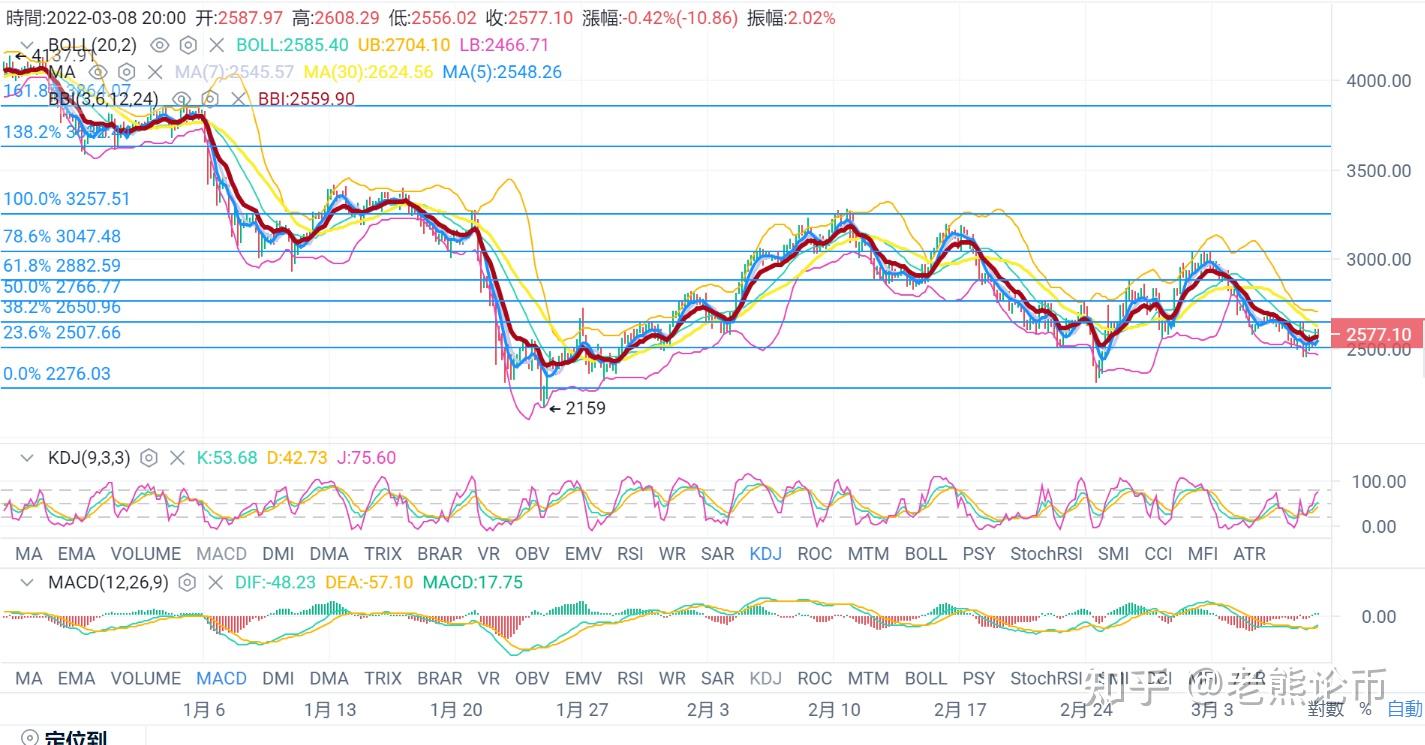Select VOLUME tab below the MACD chart
Screen dimensions: 1425x745
[146, 678]
